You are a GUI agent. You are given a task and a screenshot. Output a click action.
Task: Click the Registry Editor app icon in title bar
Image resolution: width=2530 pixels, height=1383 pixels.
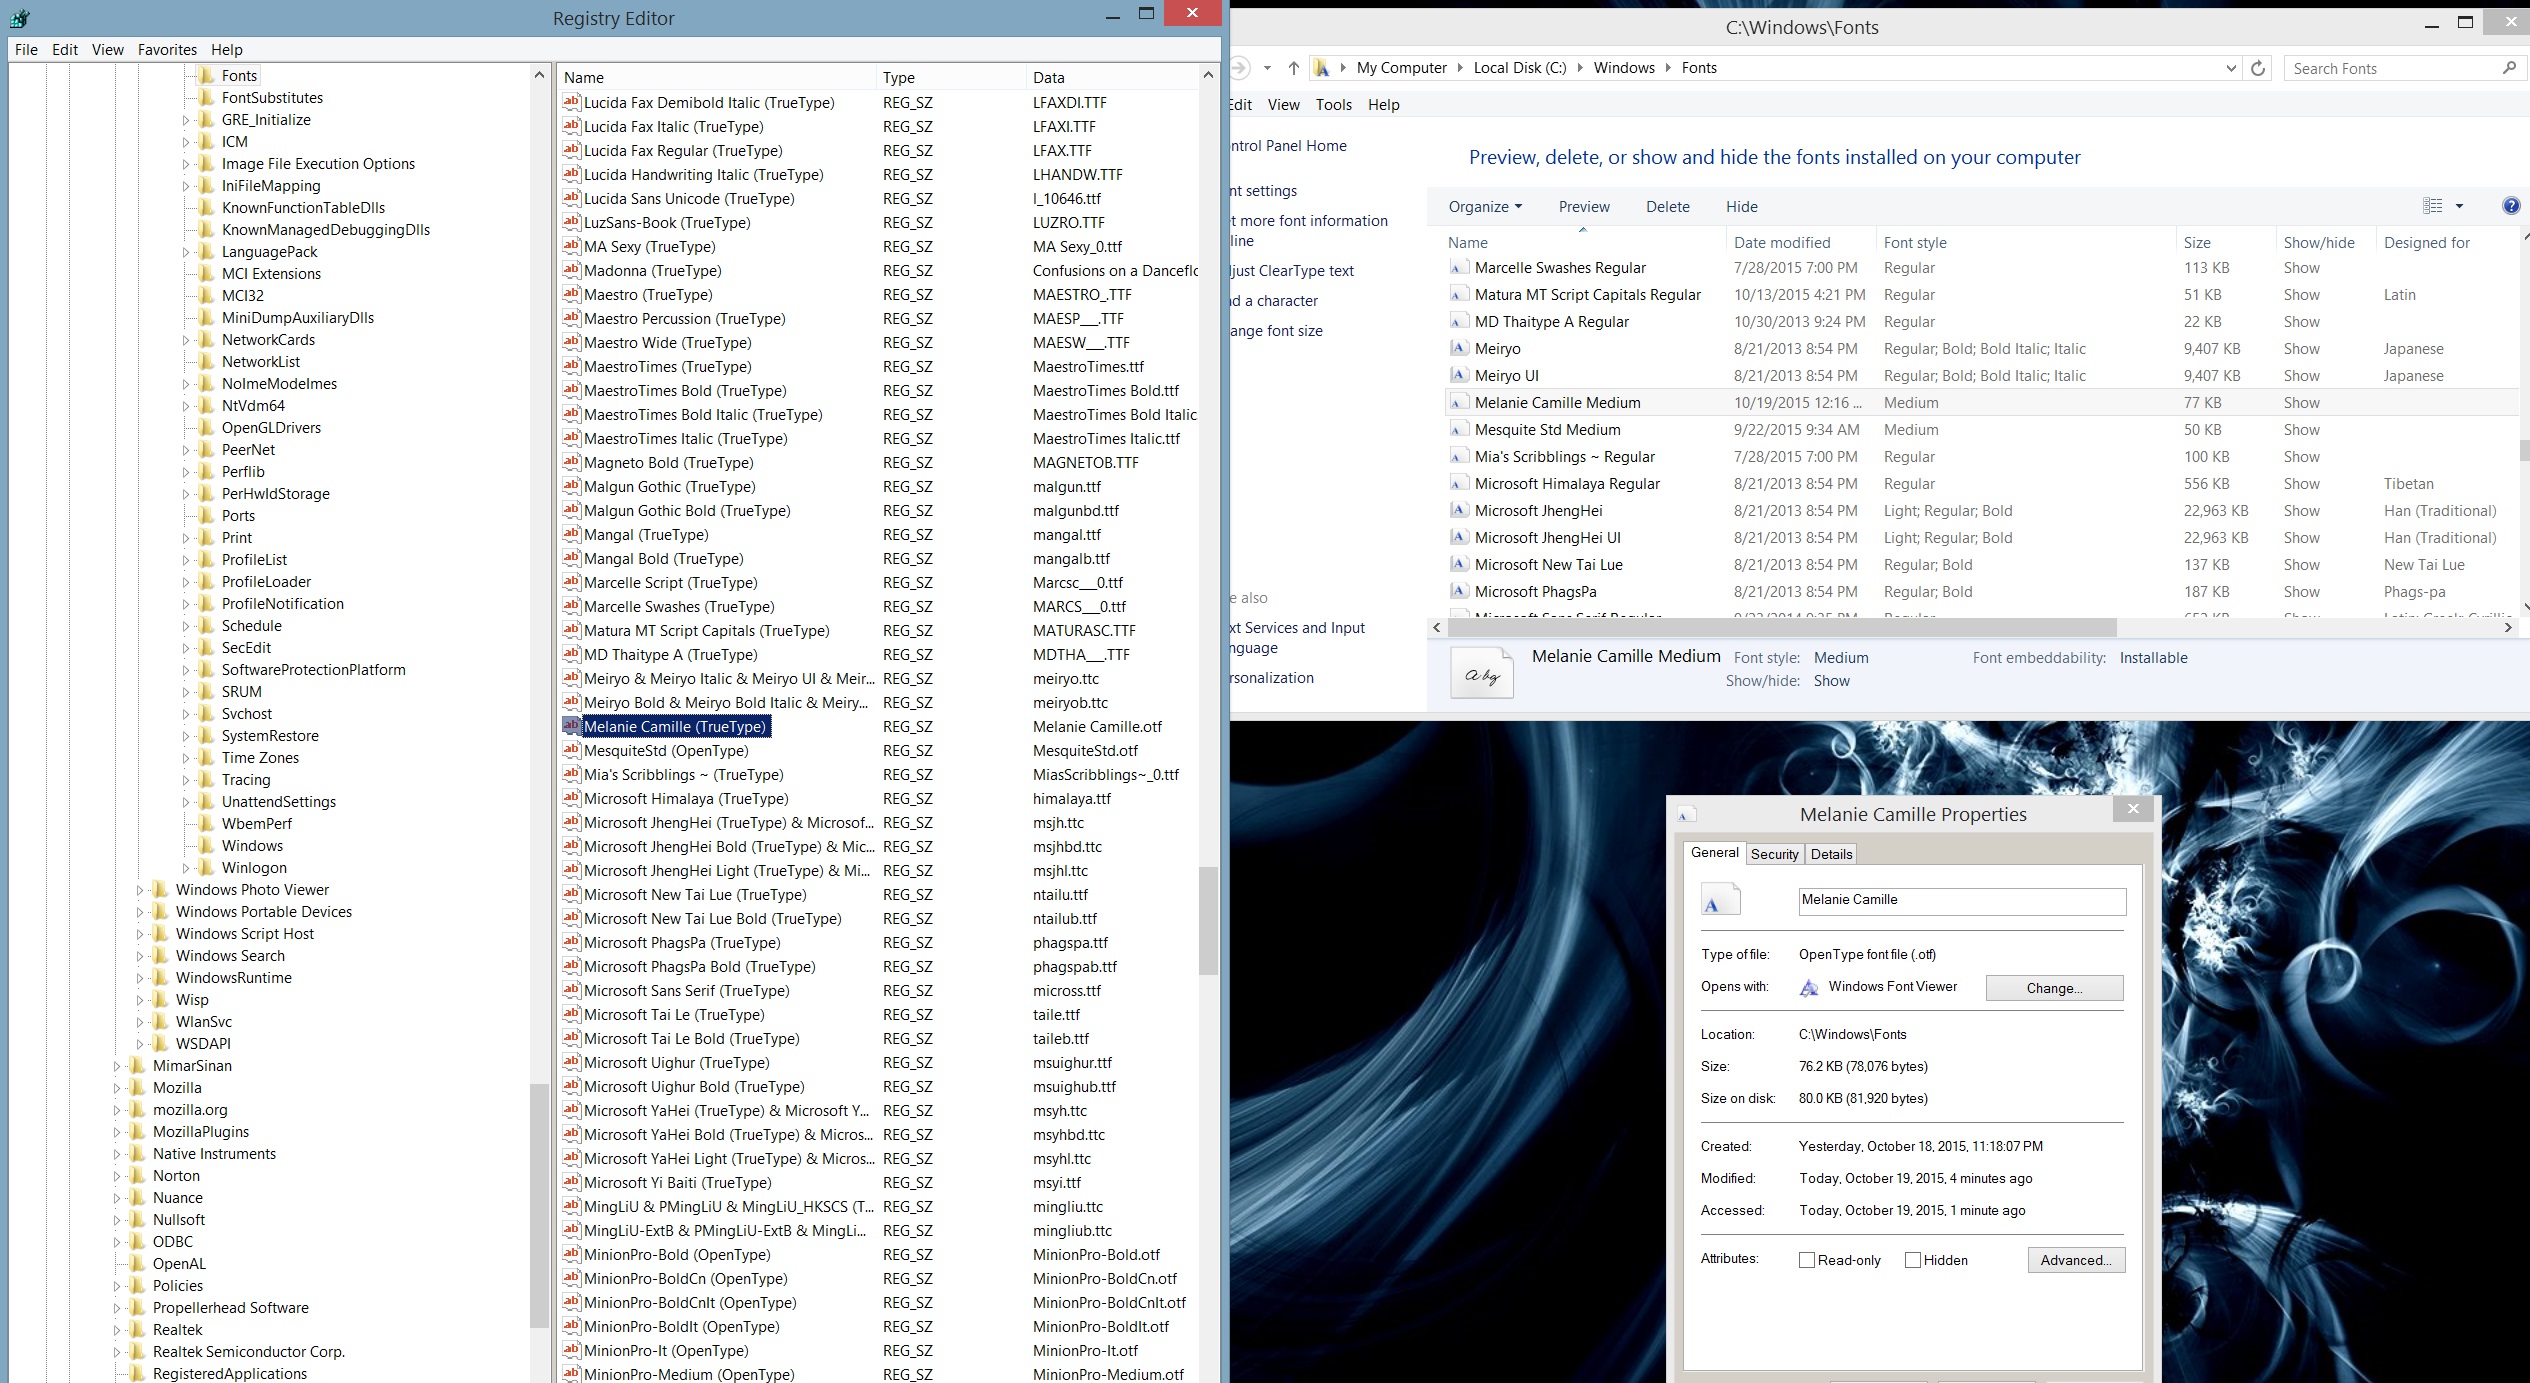pos(20,18)
